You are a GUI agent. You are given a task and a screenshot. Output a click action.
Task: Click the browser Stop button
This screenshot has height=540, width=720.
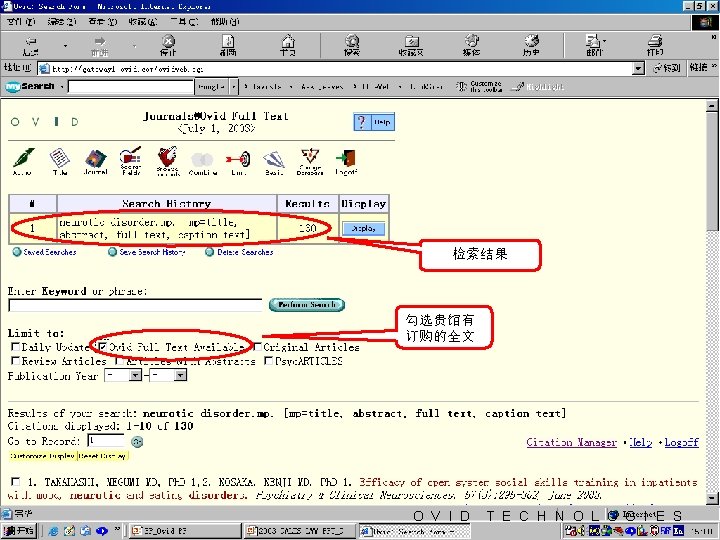168,45
